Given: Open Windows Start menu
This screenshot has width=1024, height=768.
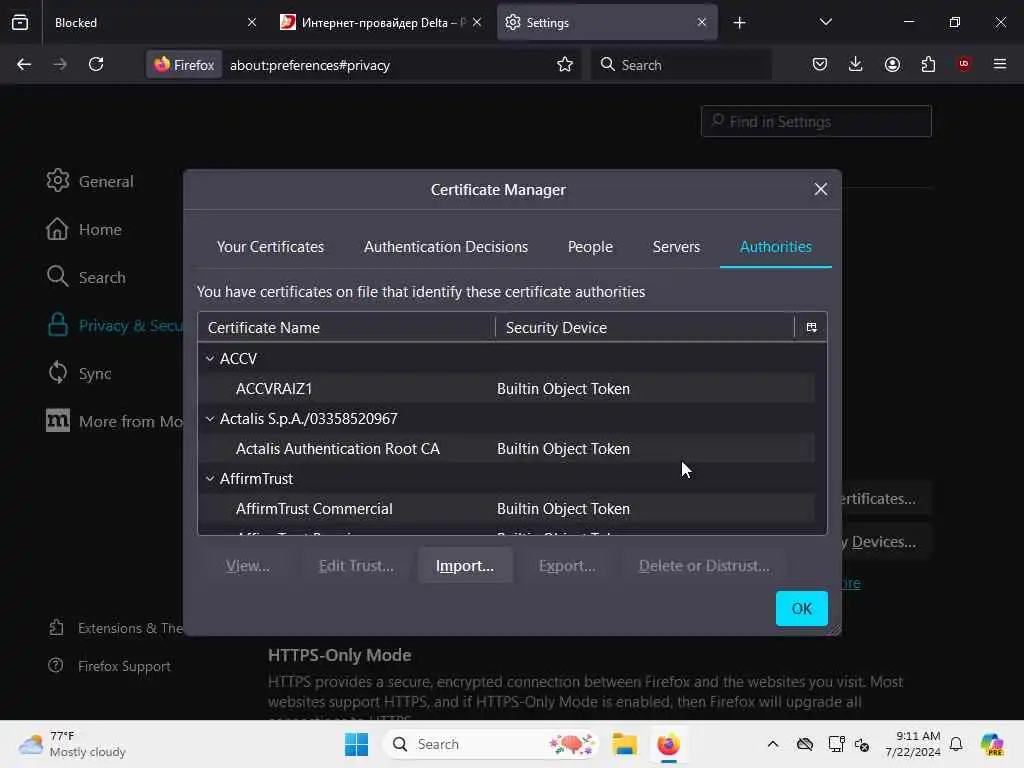Looking at the screenshot, I should (356, 744).
